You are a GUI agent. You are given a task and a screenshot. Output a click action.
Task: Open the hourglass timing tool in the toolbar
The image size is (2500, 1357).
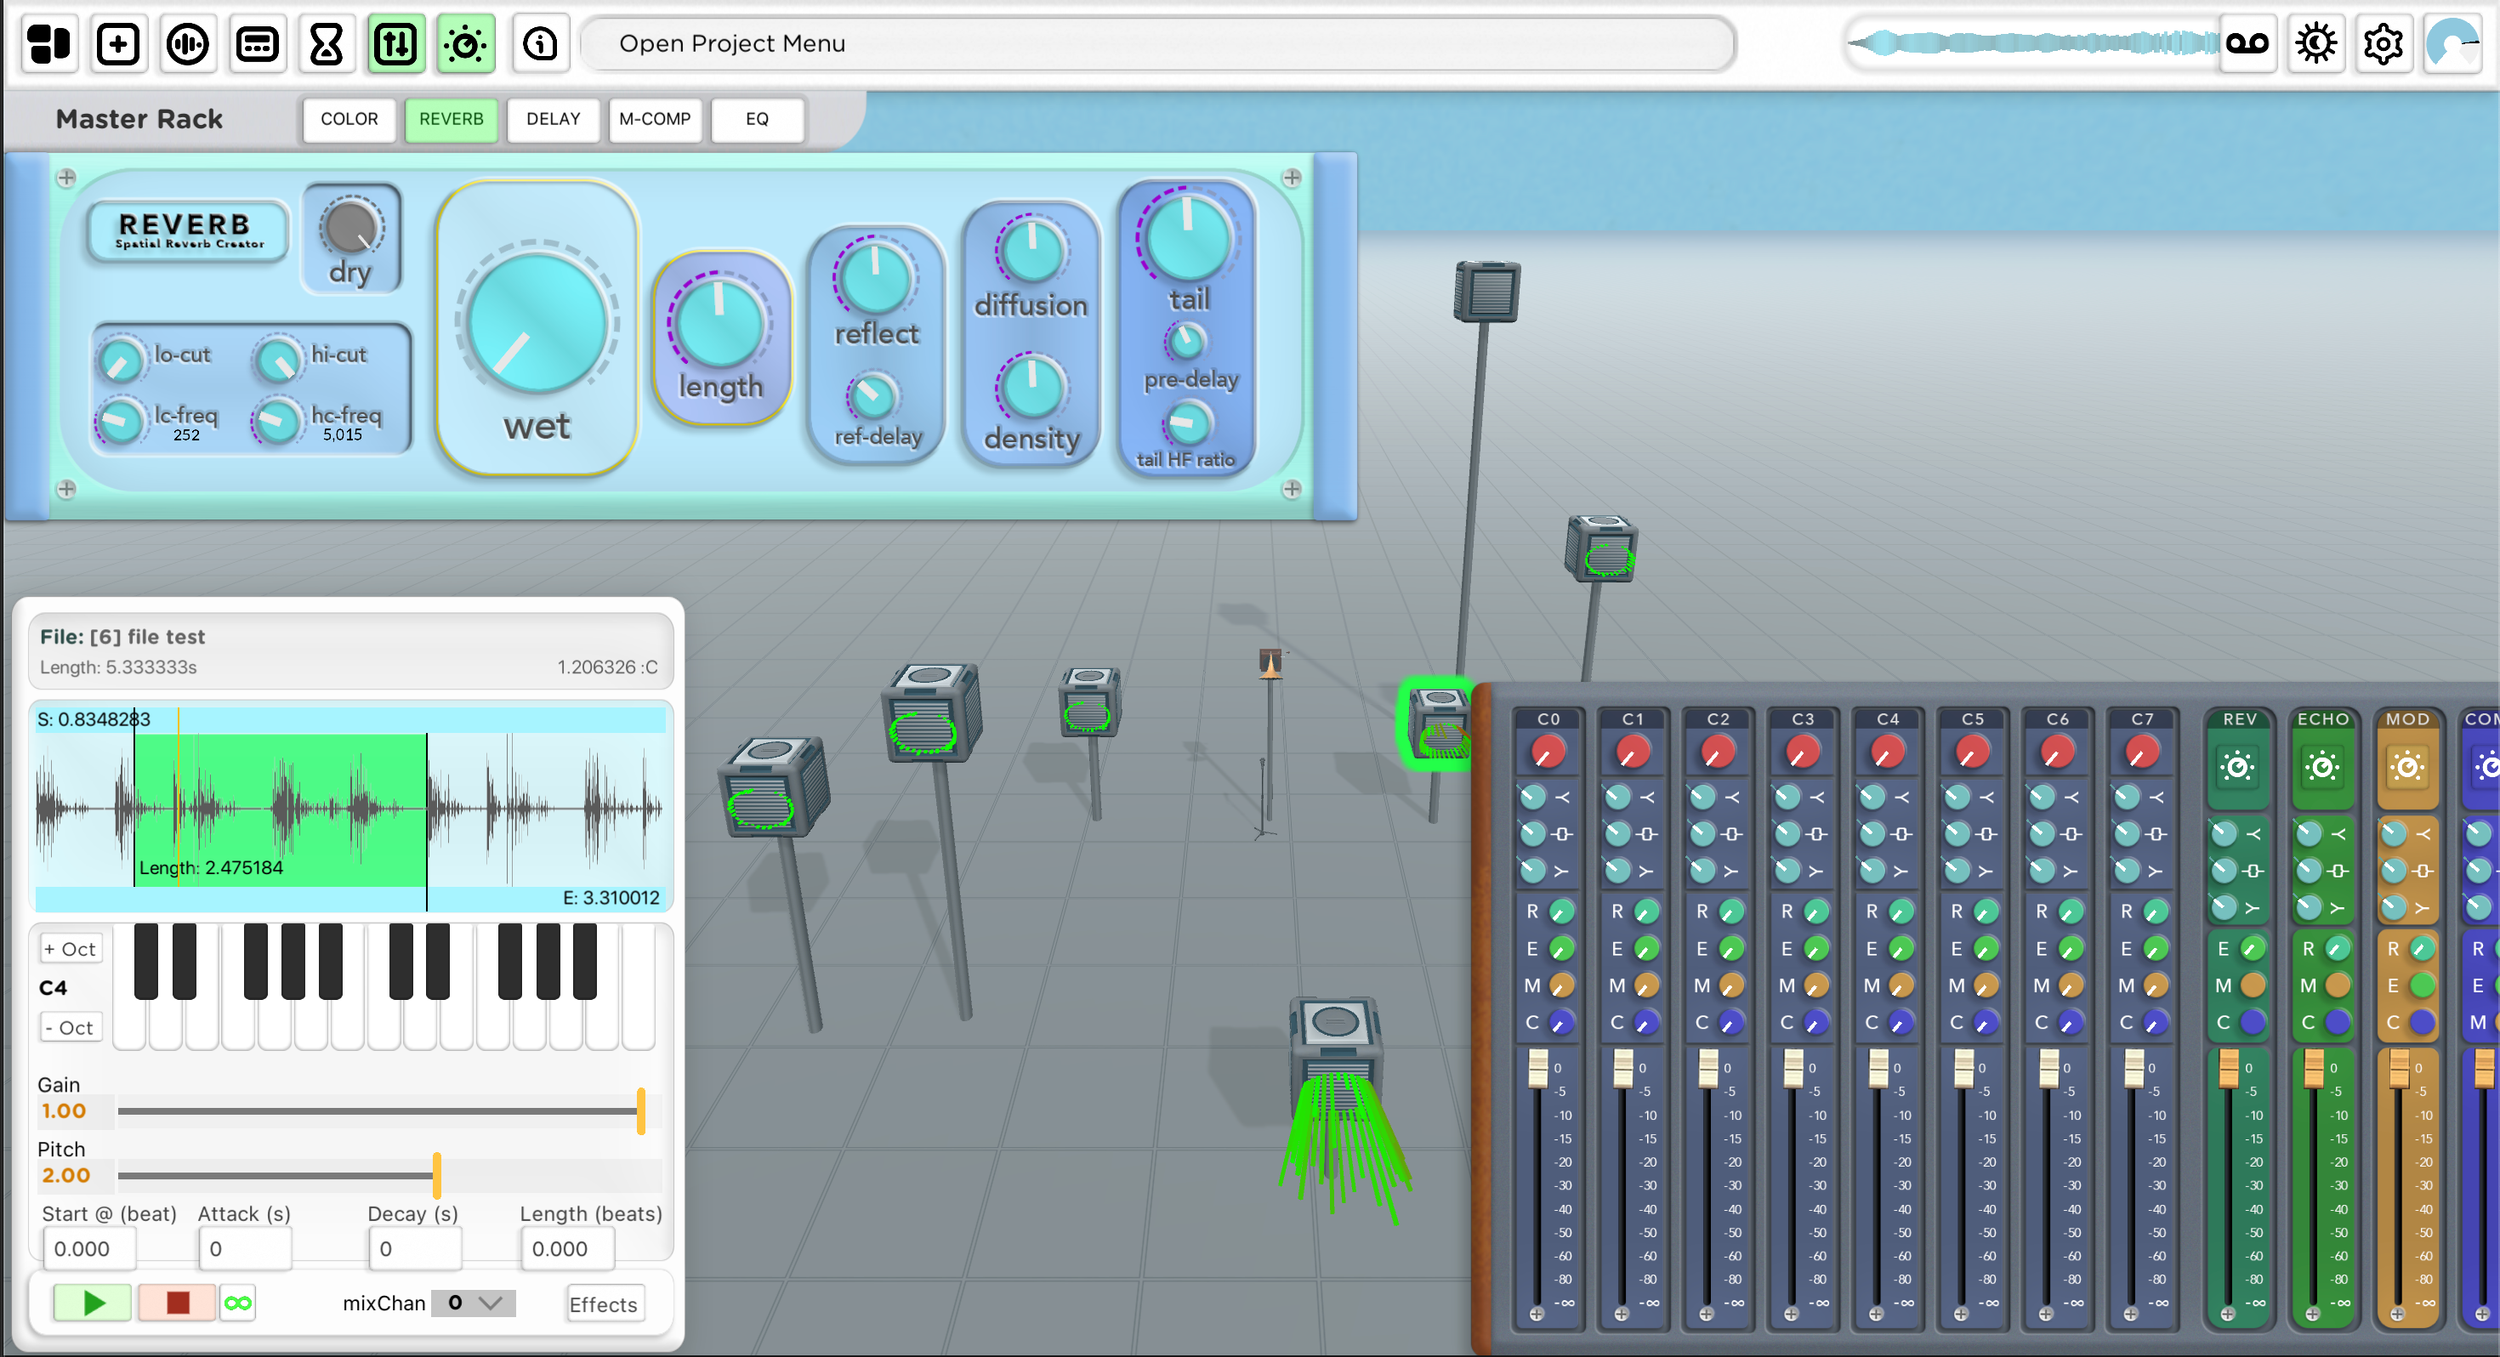click(x=327, y=43)
